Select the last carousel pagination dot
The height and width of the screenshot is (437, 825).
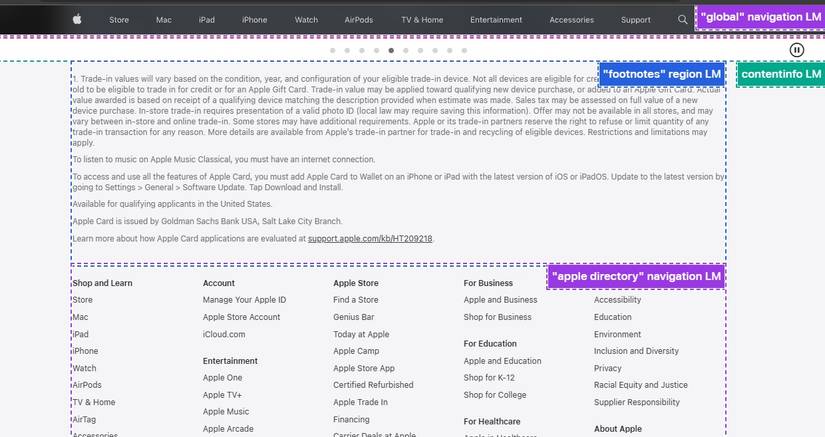point(464,50)
